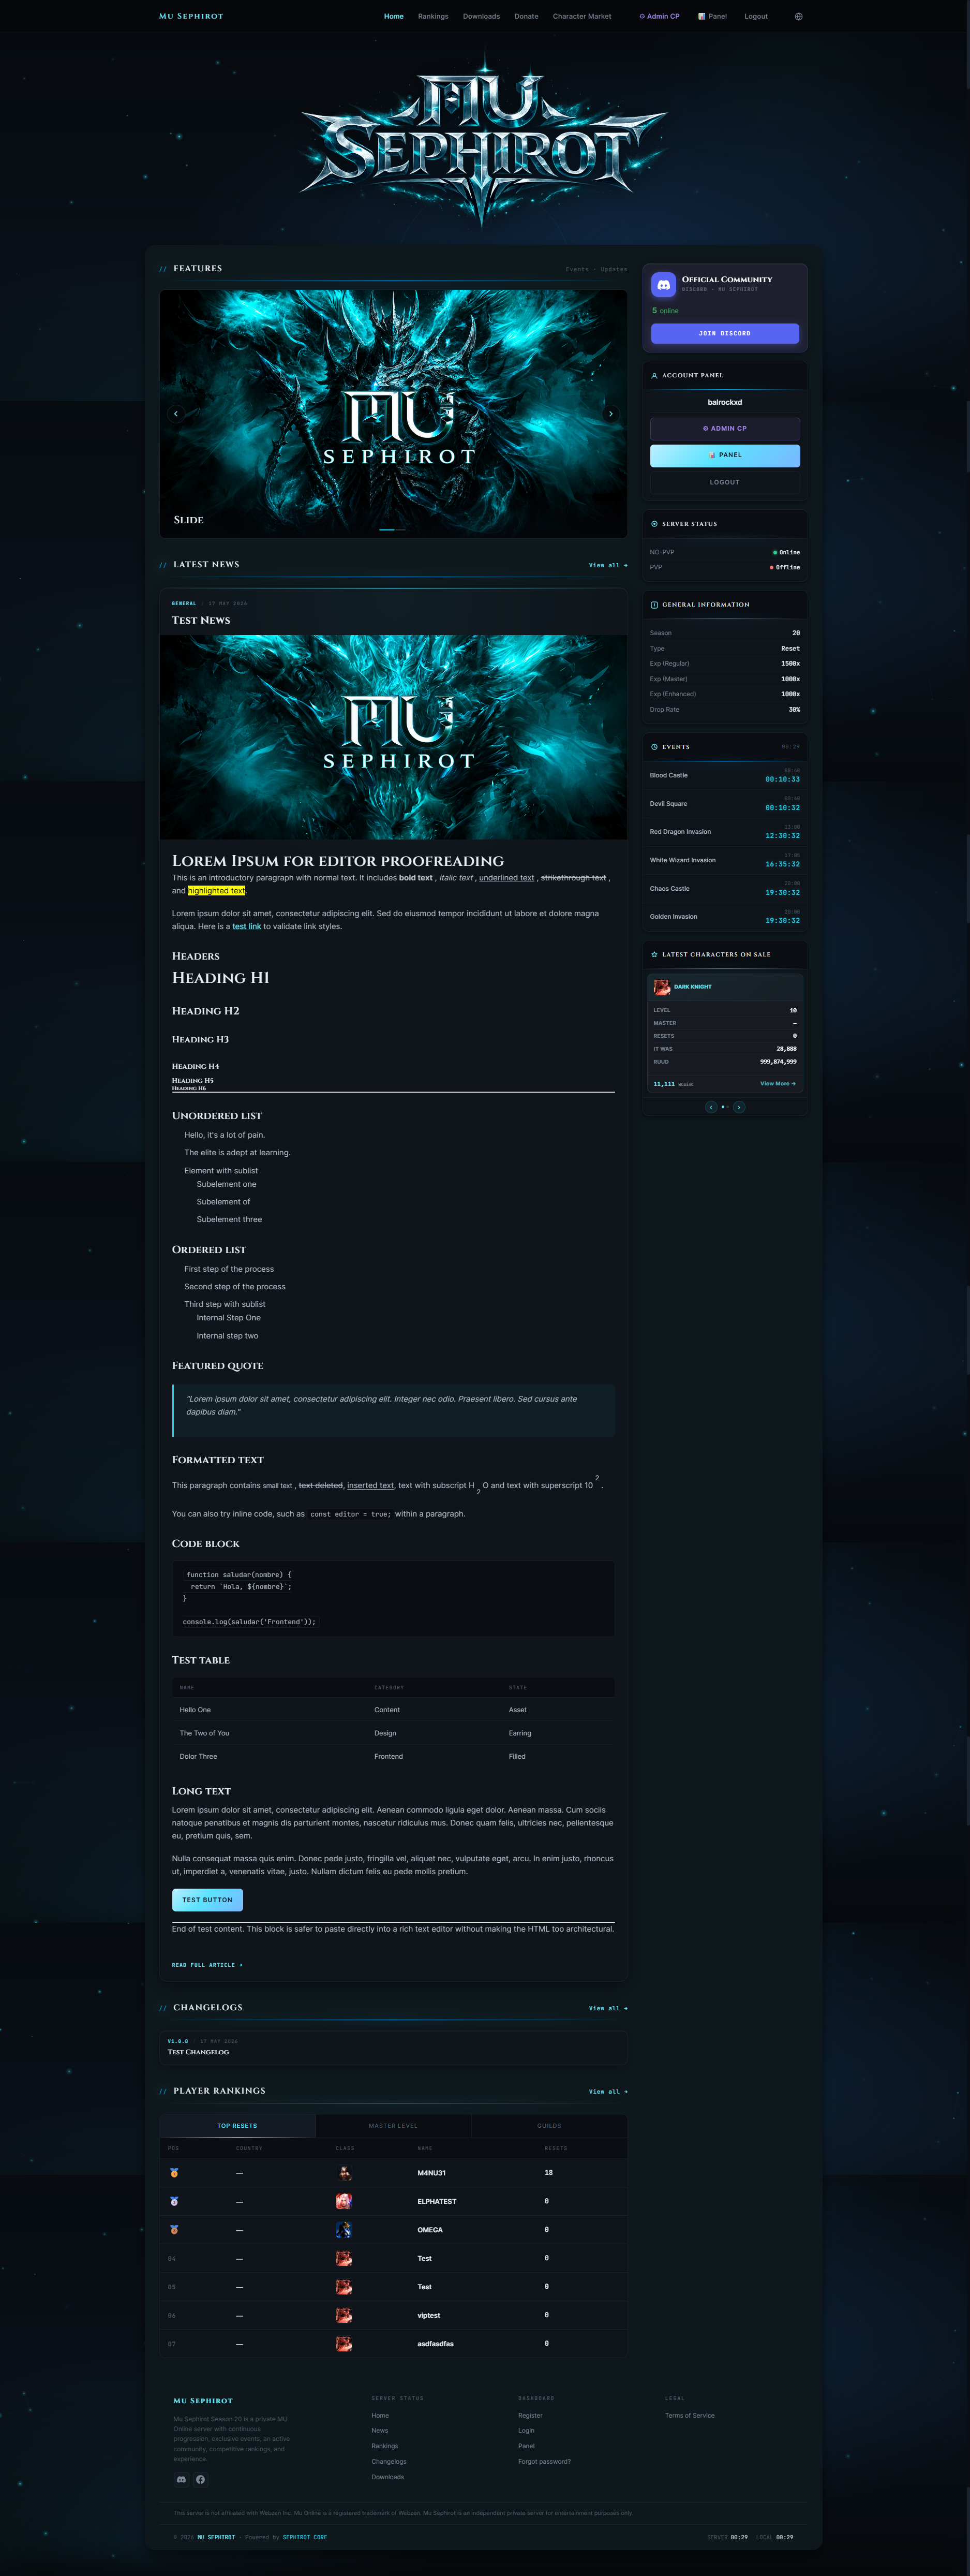
Task: Click the silver medal icon for ELPHATEST
Action: point(174,2201)
